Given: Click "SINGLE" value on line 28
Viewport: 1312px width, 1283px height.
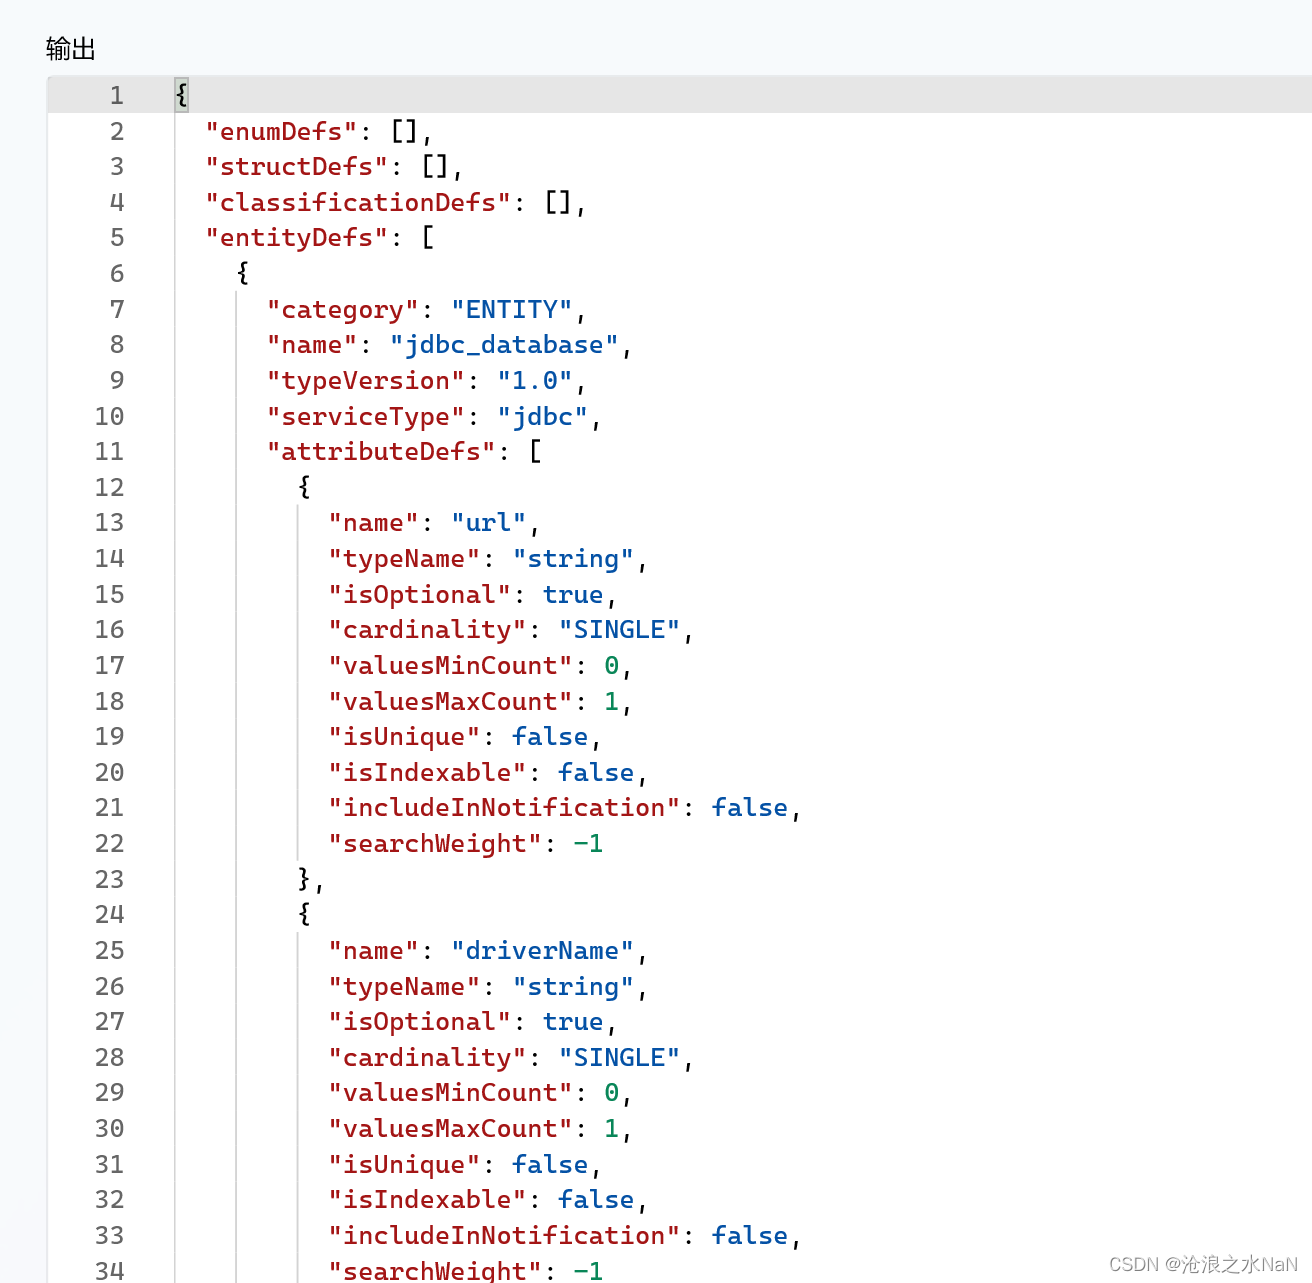Looking at the screenshot, I should (x=620, y=1057).
